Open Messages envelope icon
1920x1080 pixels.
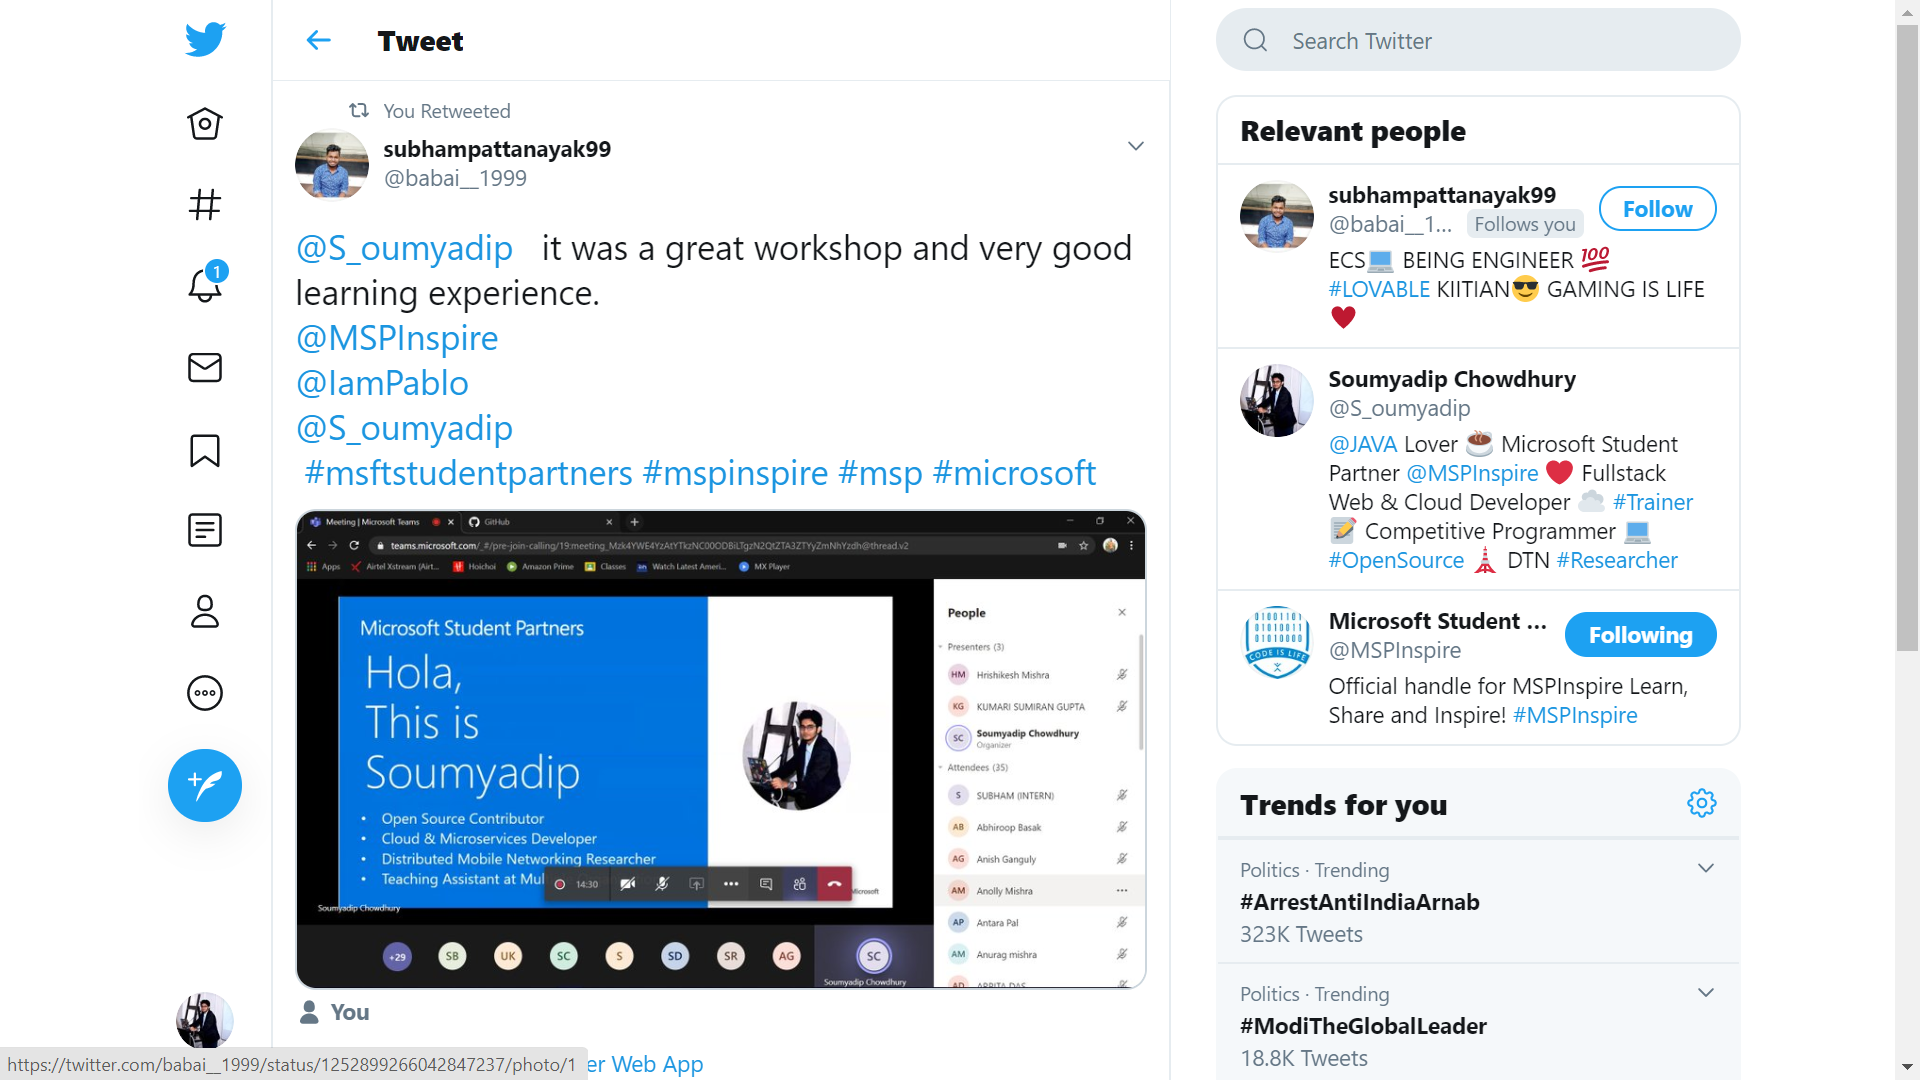point(205,368)
